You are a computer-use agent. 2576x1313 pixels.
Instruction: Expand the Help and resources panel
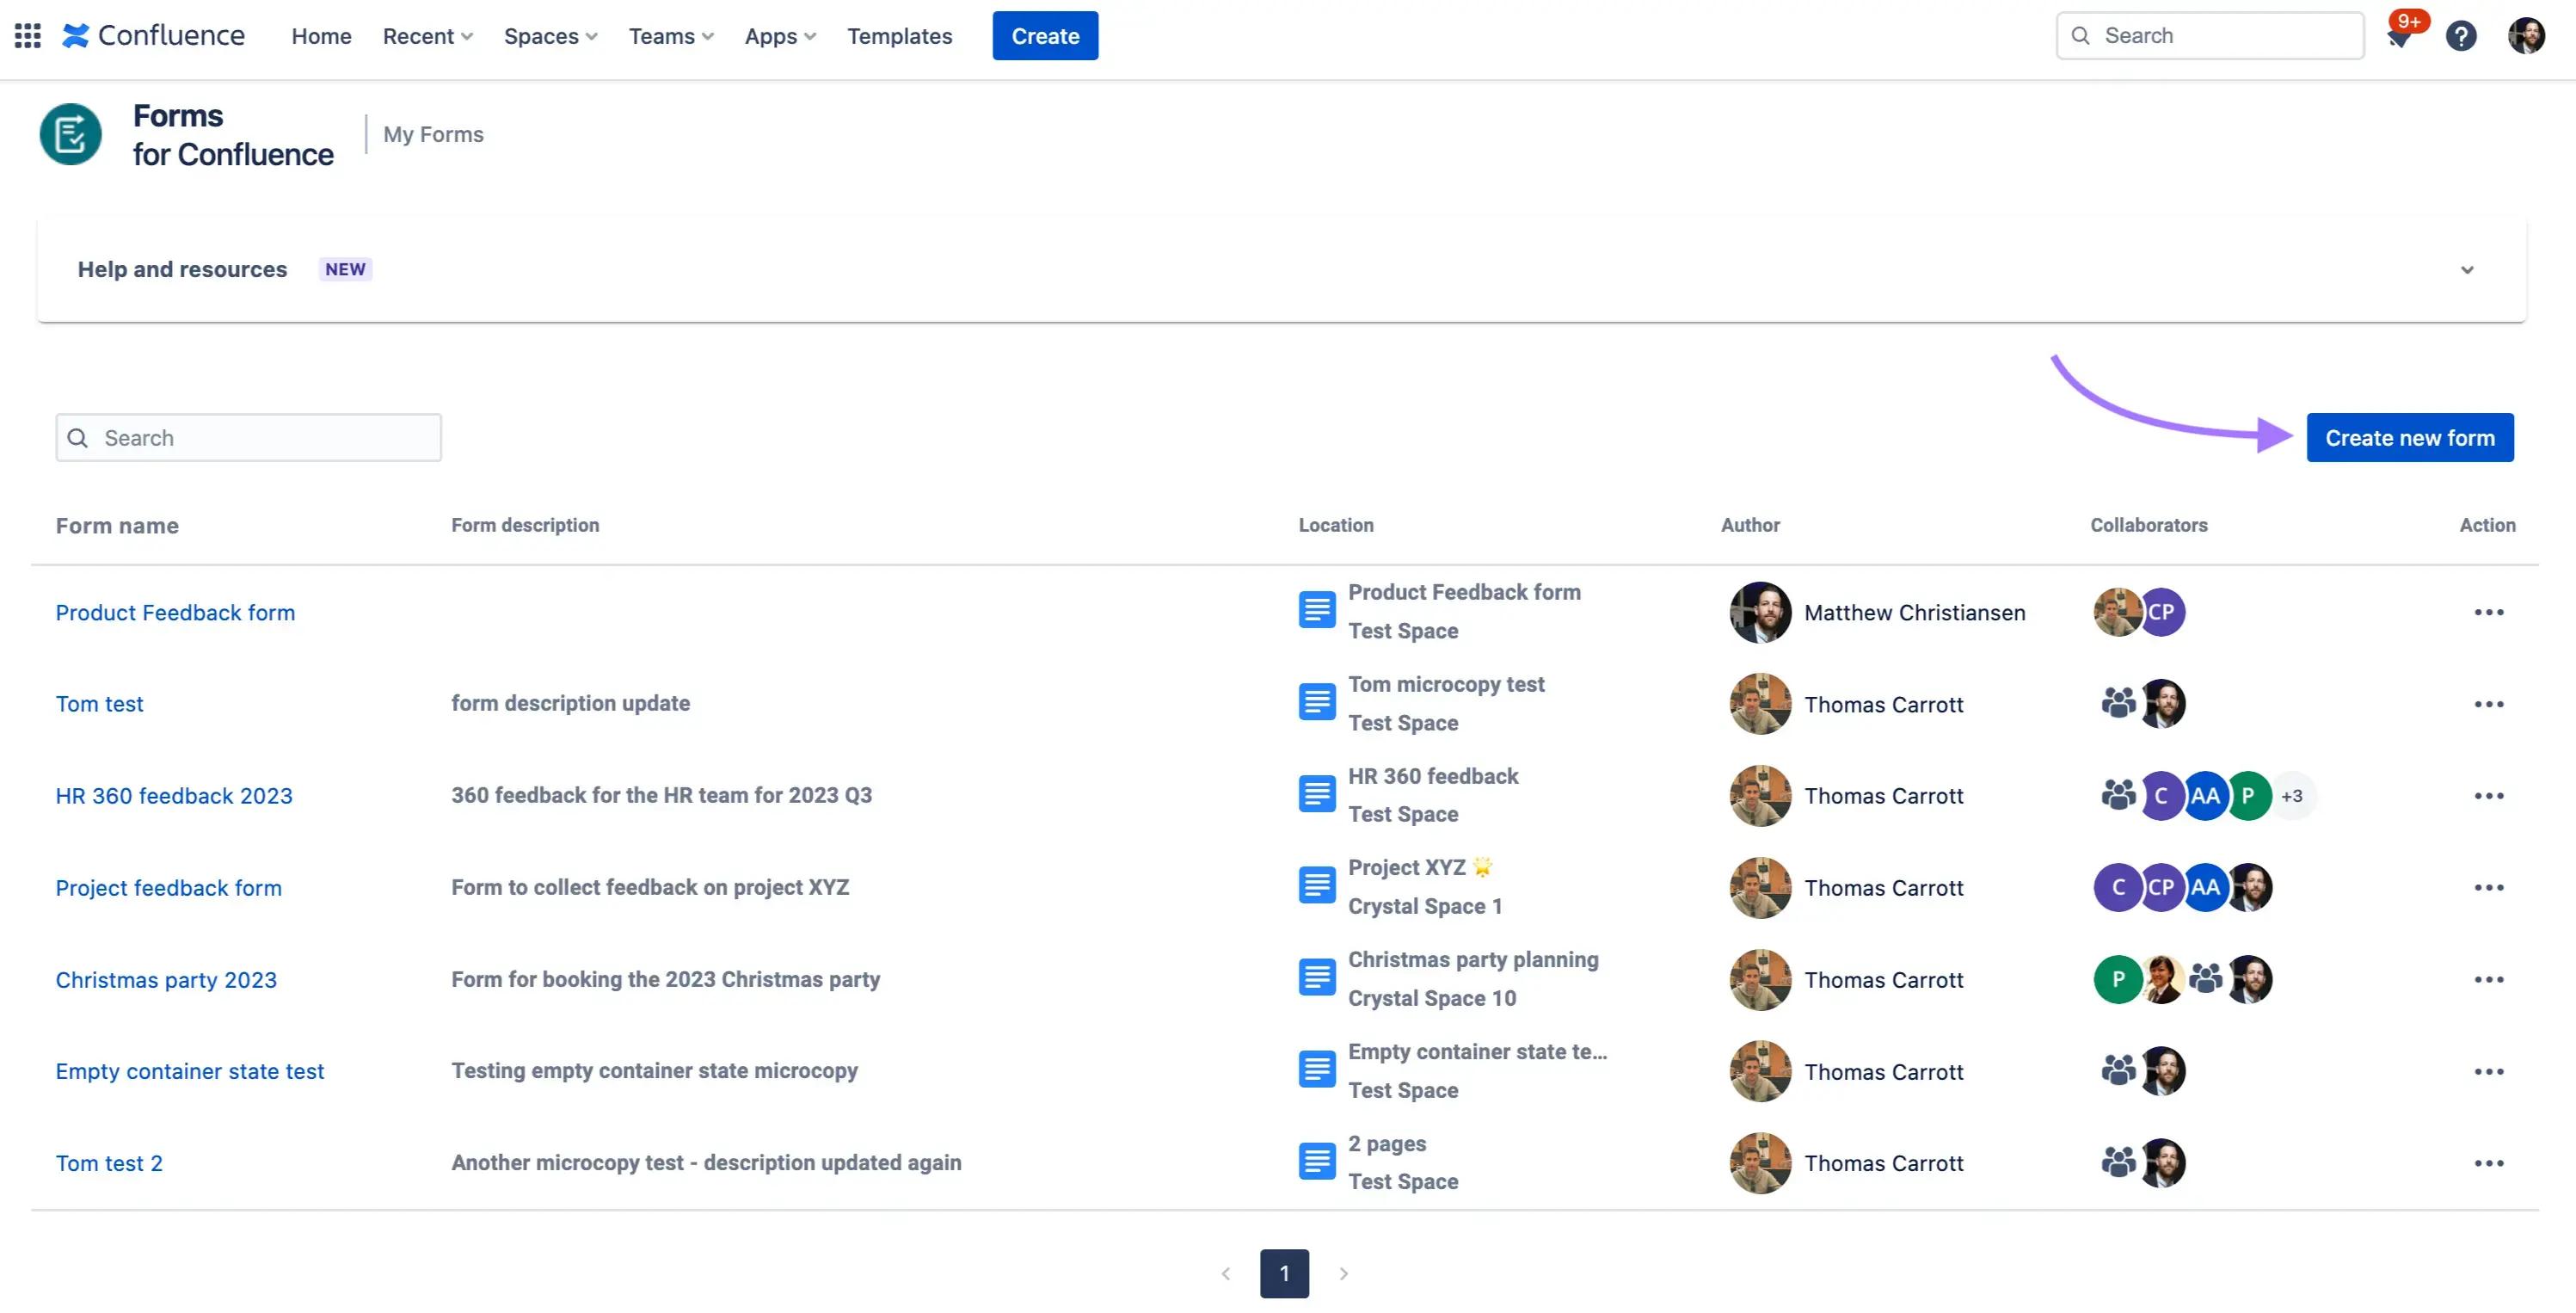2466,270
